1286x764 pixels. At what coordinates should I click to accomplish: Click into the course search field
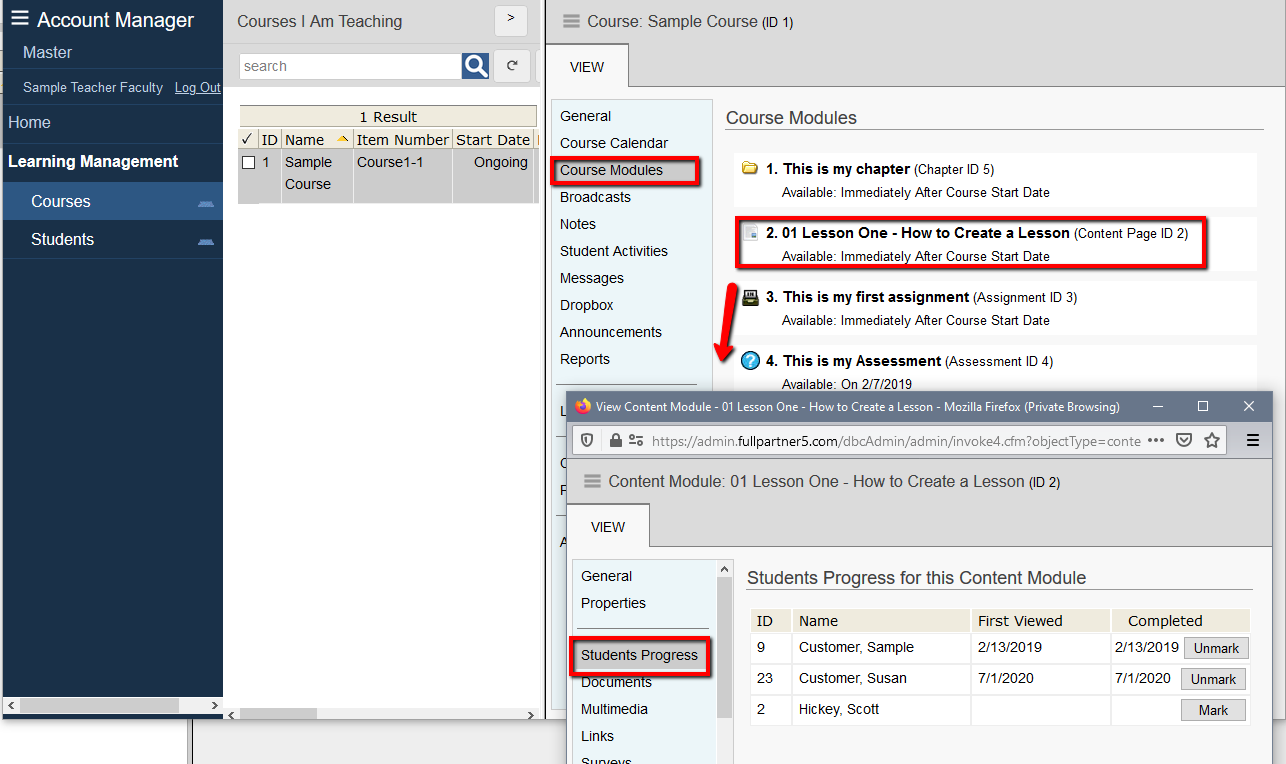click(350, 66)
